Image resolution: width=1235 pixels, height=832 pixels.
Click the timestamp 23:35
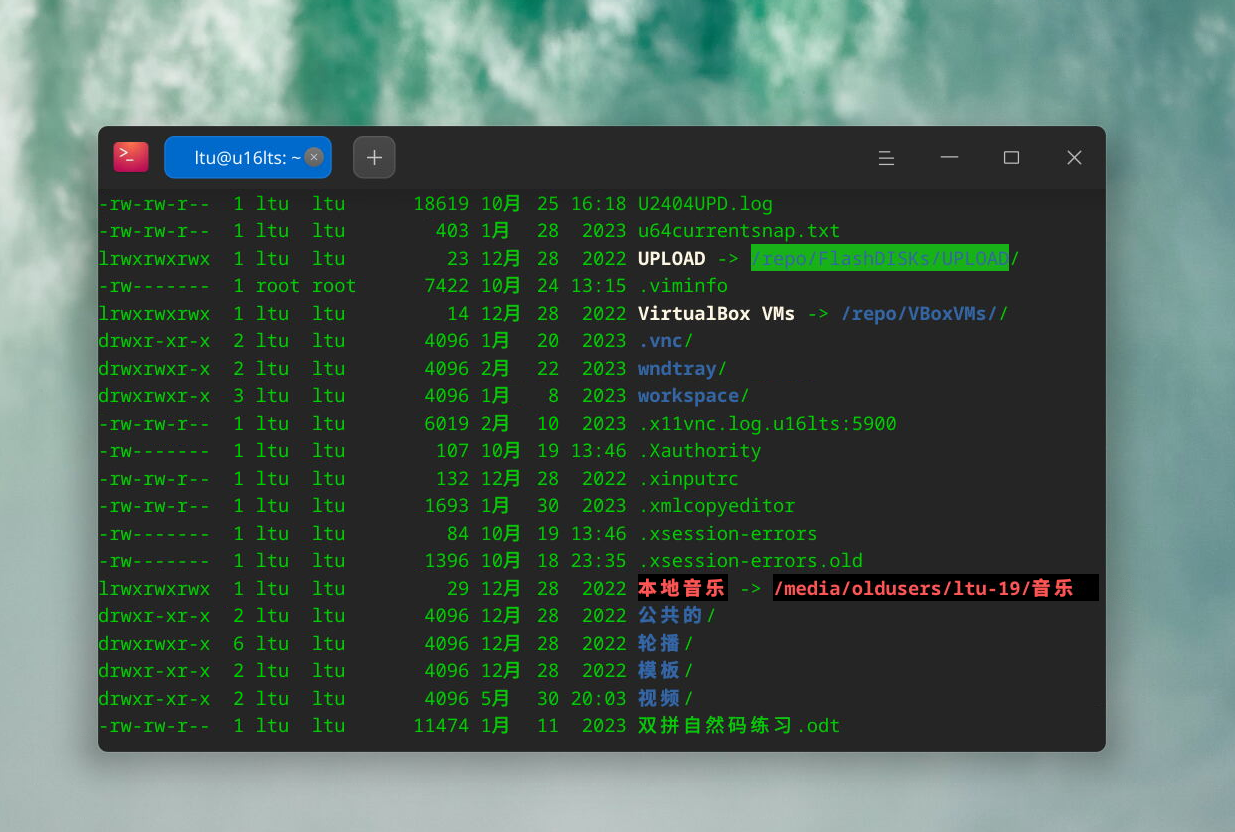point(598,561)
